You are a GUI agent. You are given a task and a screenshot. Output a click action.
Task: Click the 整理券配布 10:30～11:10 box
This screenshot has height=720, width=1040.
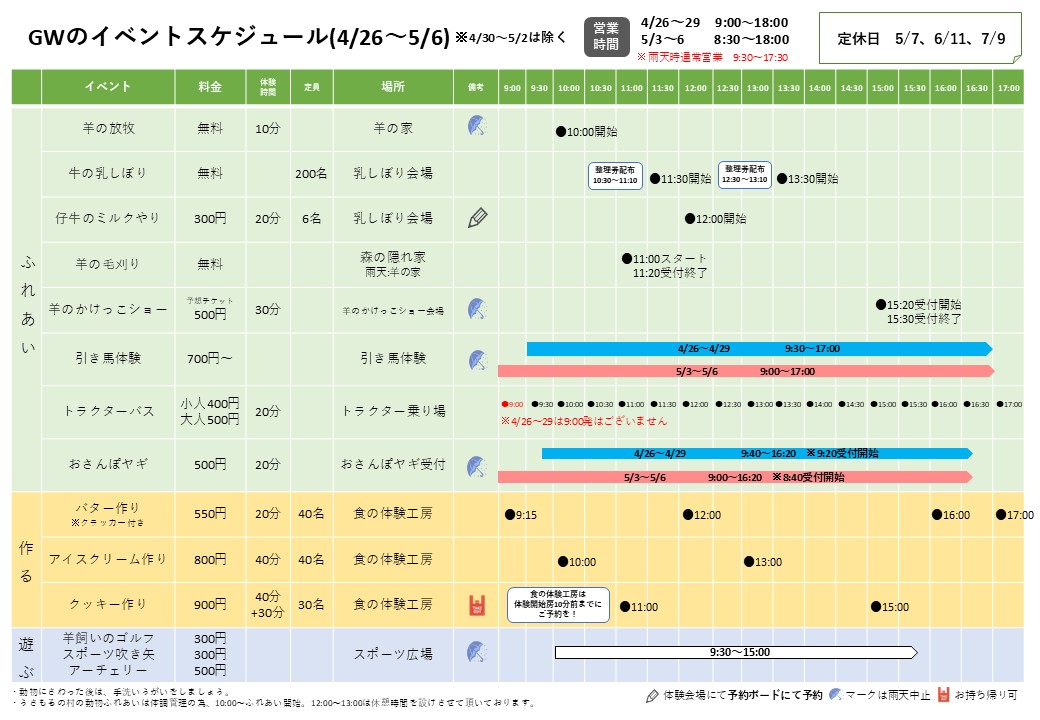click(x=615, y=176)
